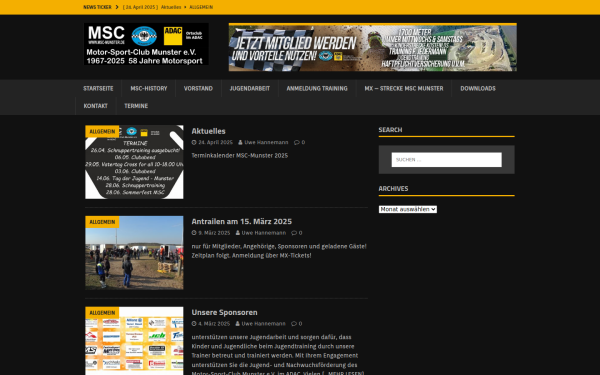The height and width of the screenshot is (375, 600).
Task: Click the sponsors logos thumbnail
Action: pyautogui.click(x=134, y=341)
